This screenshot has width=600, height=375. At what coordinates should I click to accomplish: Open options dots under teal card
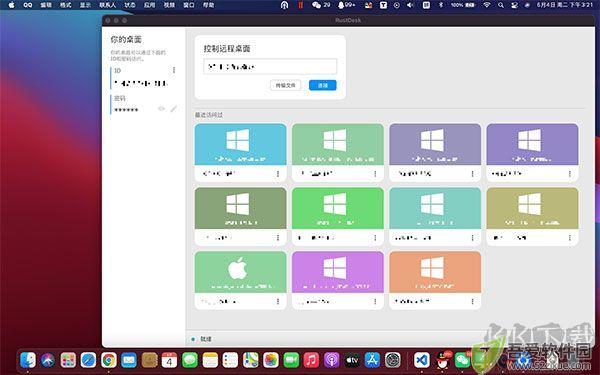coord(472,238)
